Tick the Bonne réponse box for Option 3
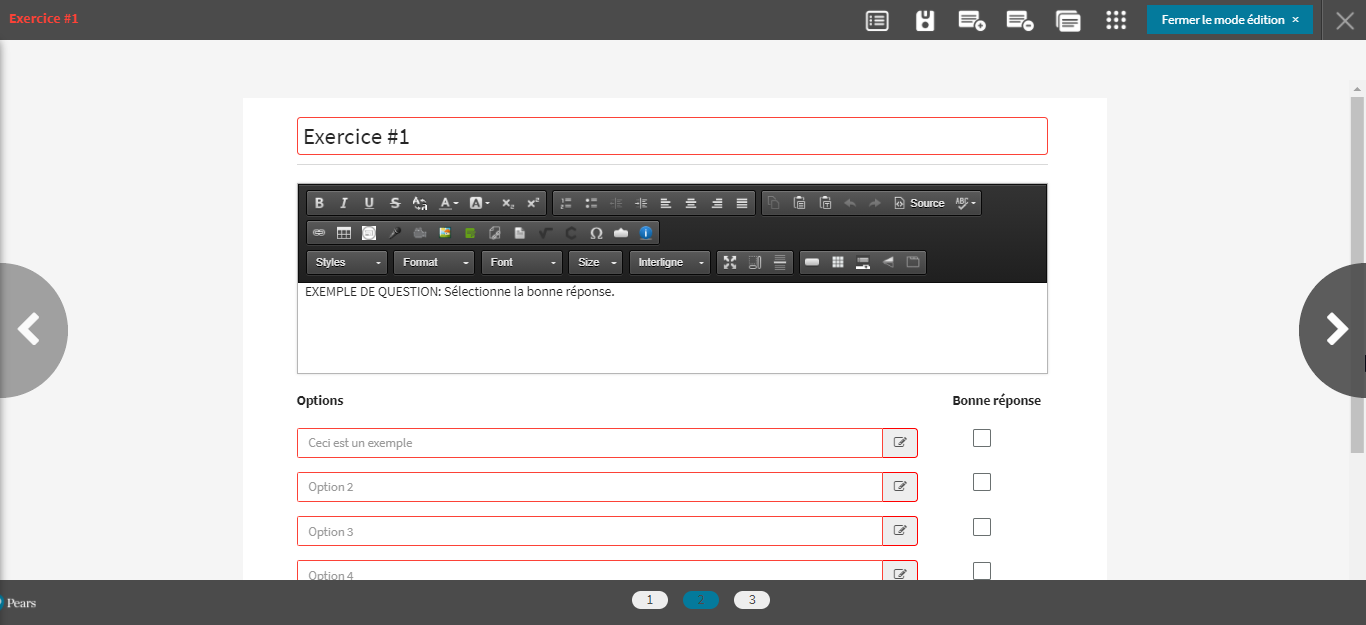The width and height of the screenshot is (1366, 625). (x=982, y=527)
